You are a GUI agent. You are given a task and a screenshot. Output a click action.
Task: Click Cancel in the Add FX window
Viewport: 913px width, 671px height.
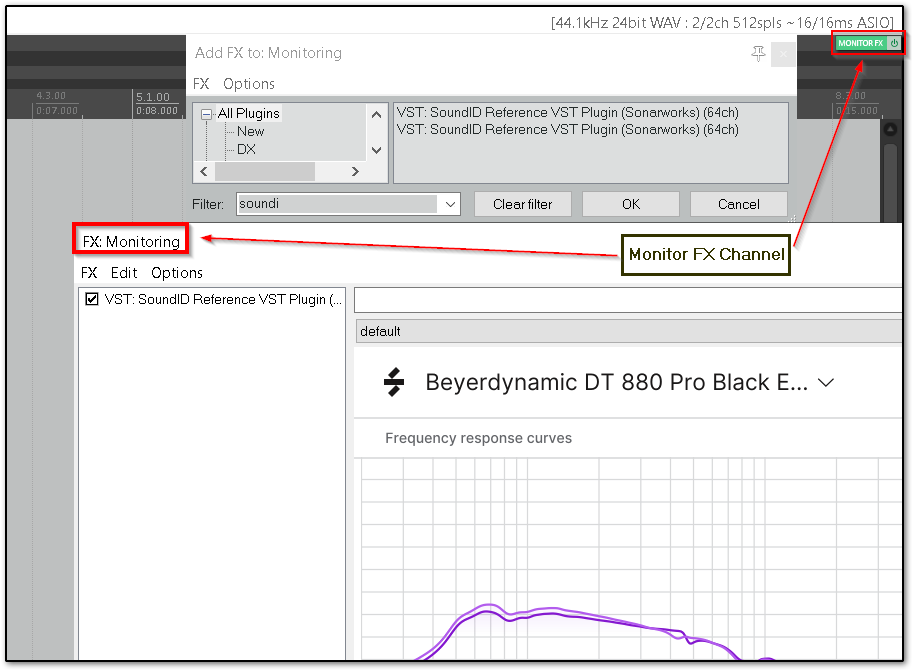739,204
